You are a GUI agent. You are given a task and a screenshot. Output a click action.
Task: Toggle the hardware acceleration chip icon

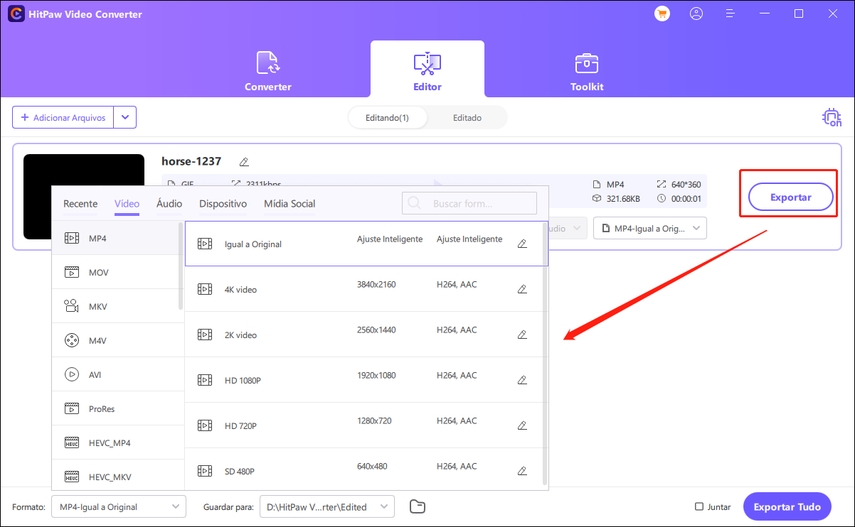[832, 117]
